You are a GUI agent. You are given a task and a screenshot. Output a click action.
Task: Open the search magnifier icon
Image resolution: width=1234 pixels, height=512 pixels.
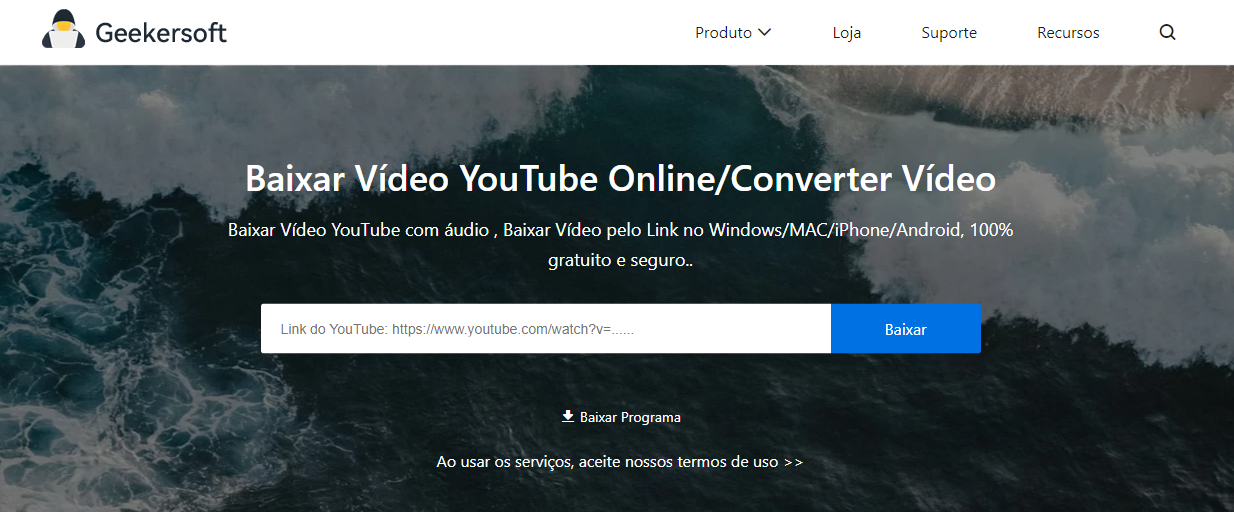tap(1167, 32)
